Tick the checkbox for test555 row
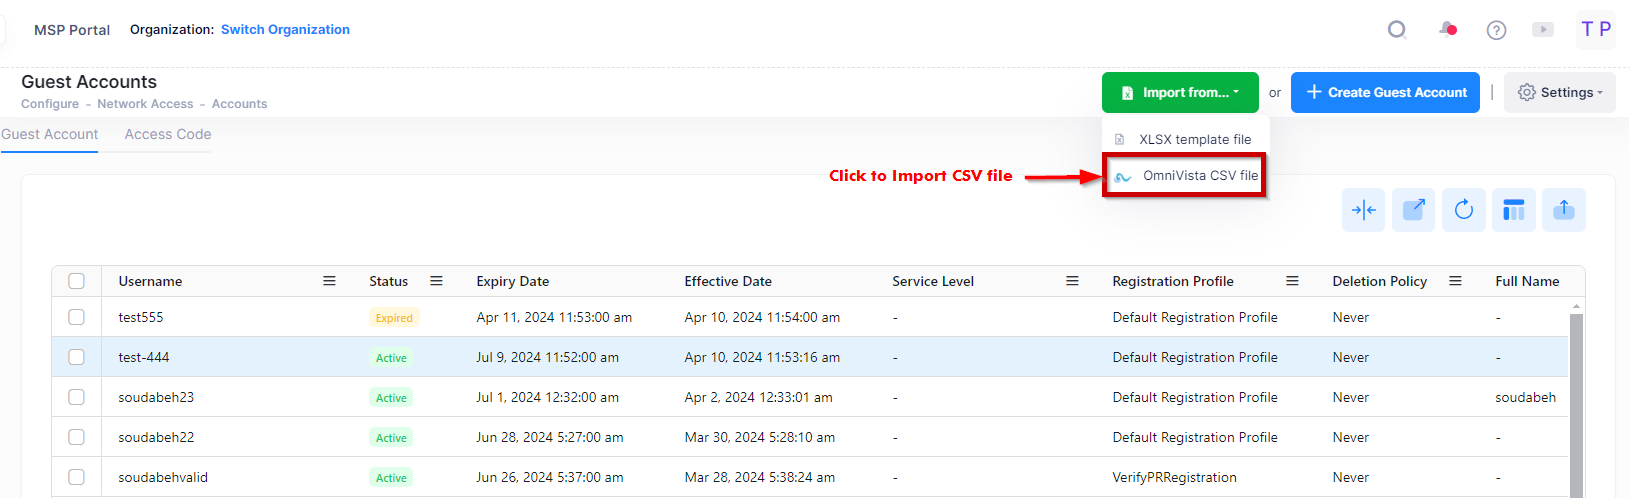1629x498 pixels. click(x=76, y=317)
